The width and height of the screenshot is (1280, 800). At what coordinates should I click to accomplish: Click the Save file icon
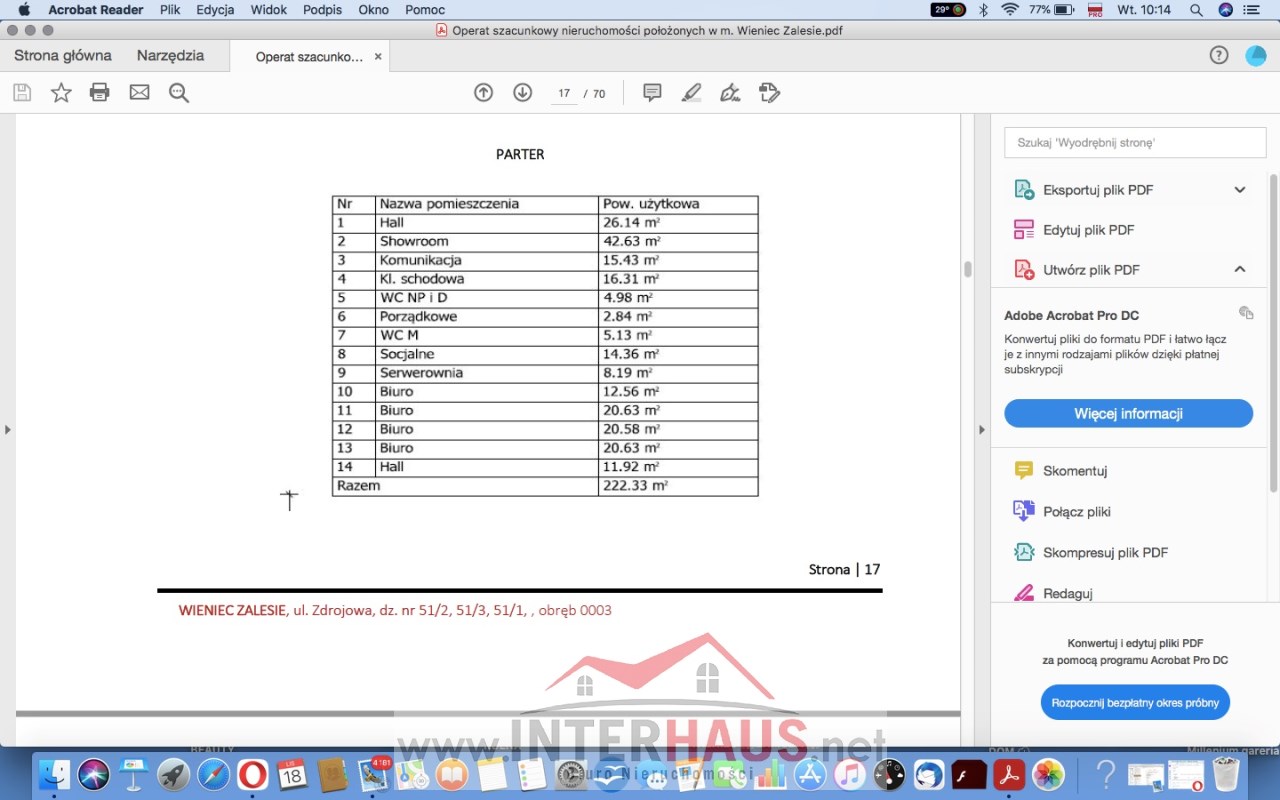click(x=22, y=93)
